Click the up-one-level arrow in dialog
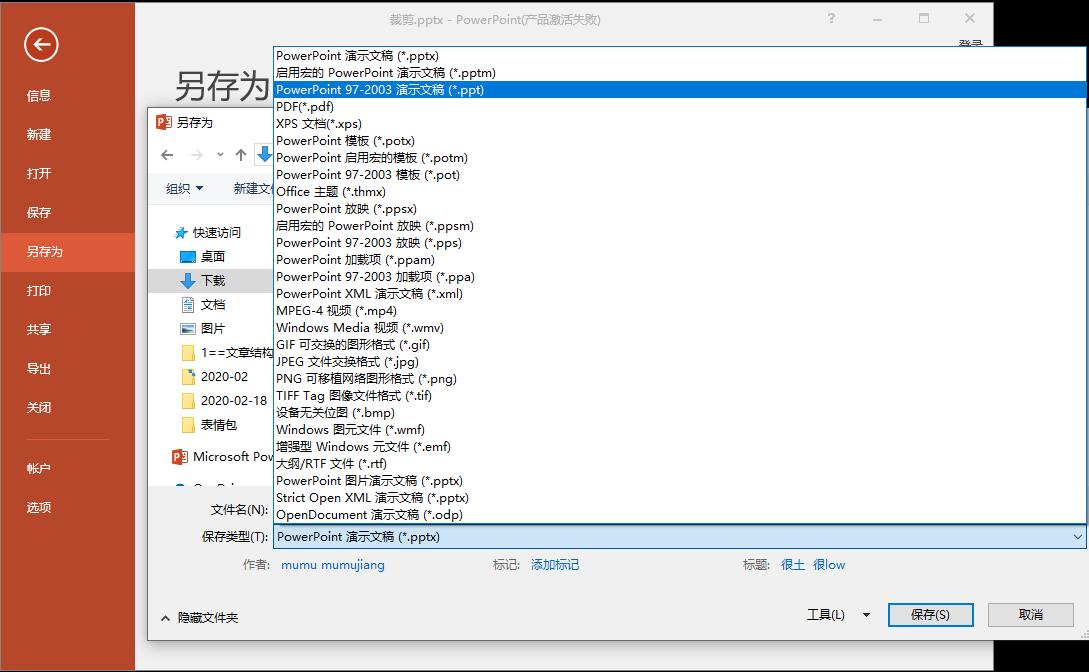 click(x=240, y=155)
